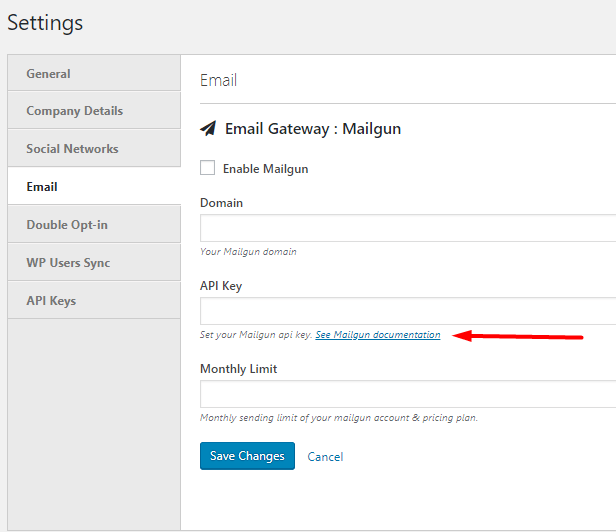Click the Save Changes button
This screenshot has height=532, width=616.
coord(247,456)
